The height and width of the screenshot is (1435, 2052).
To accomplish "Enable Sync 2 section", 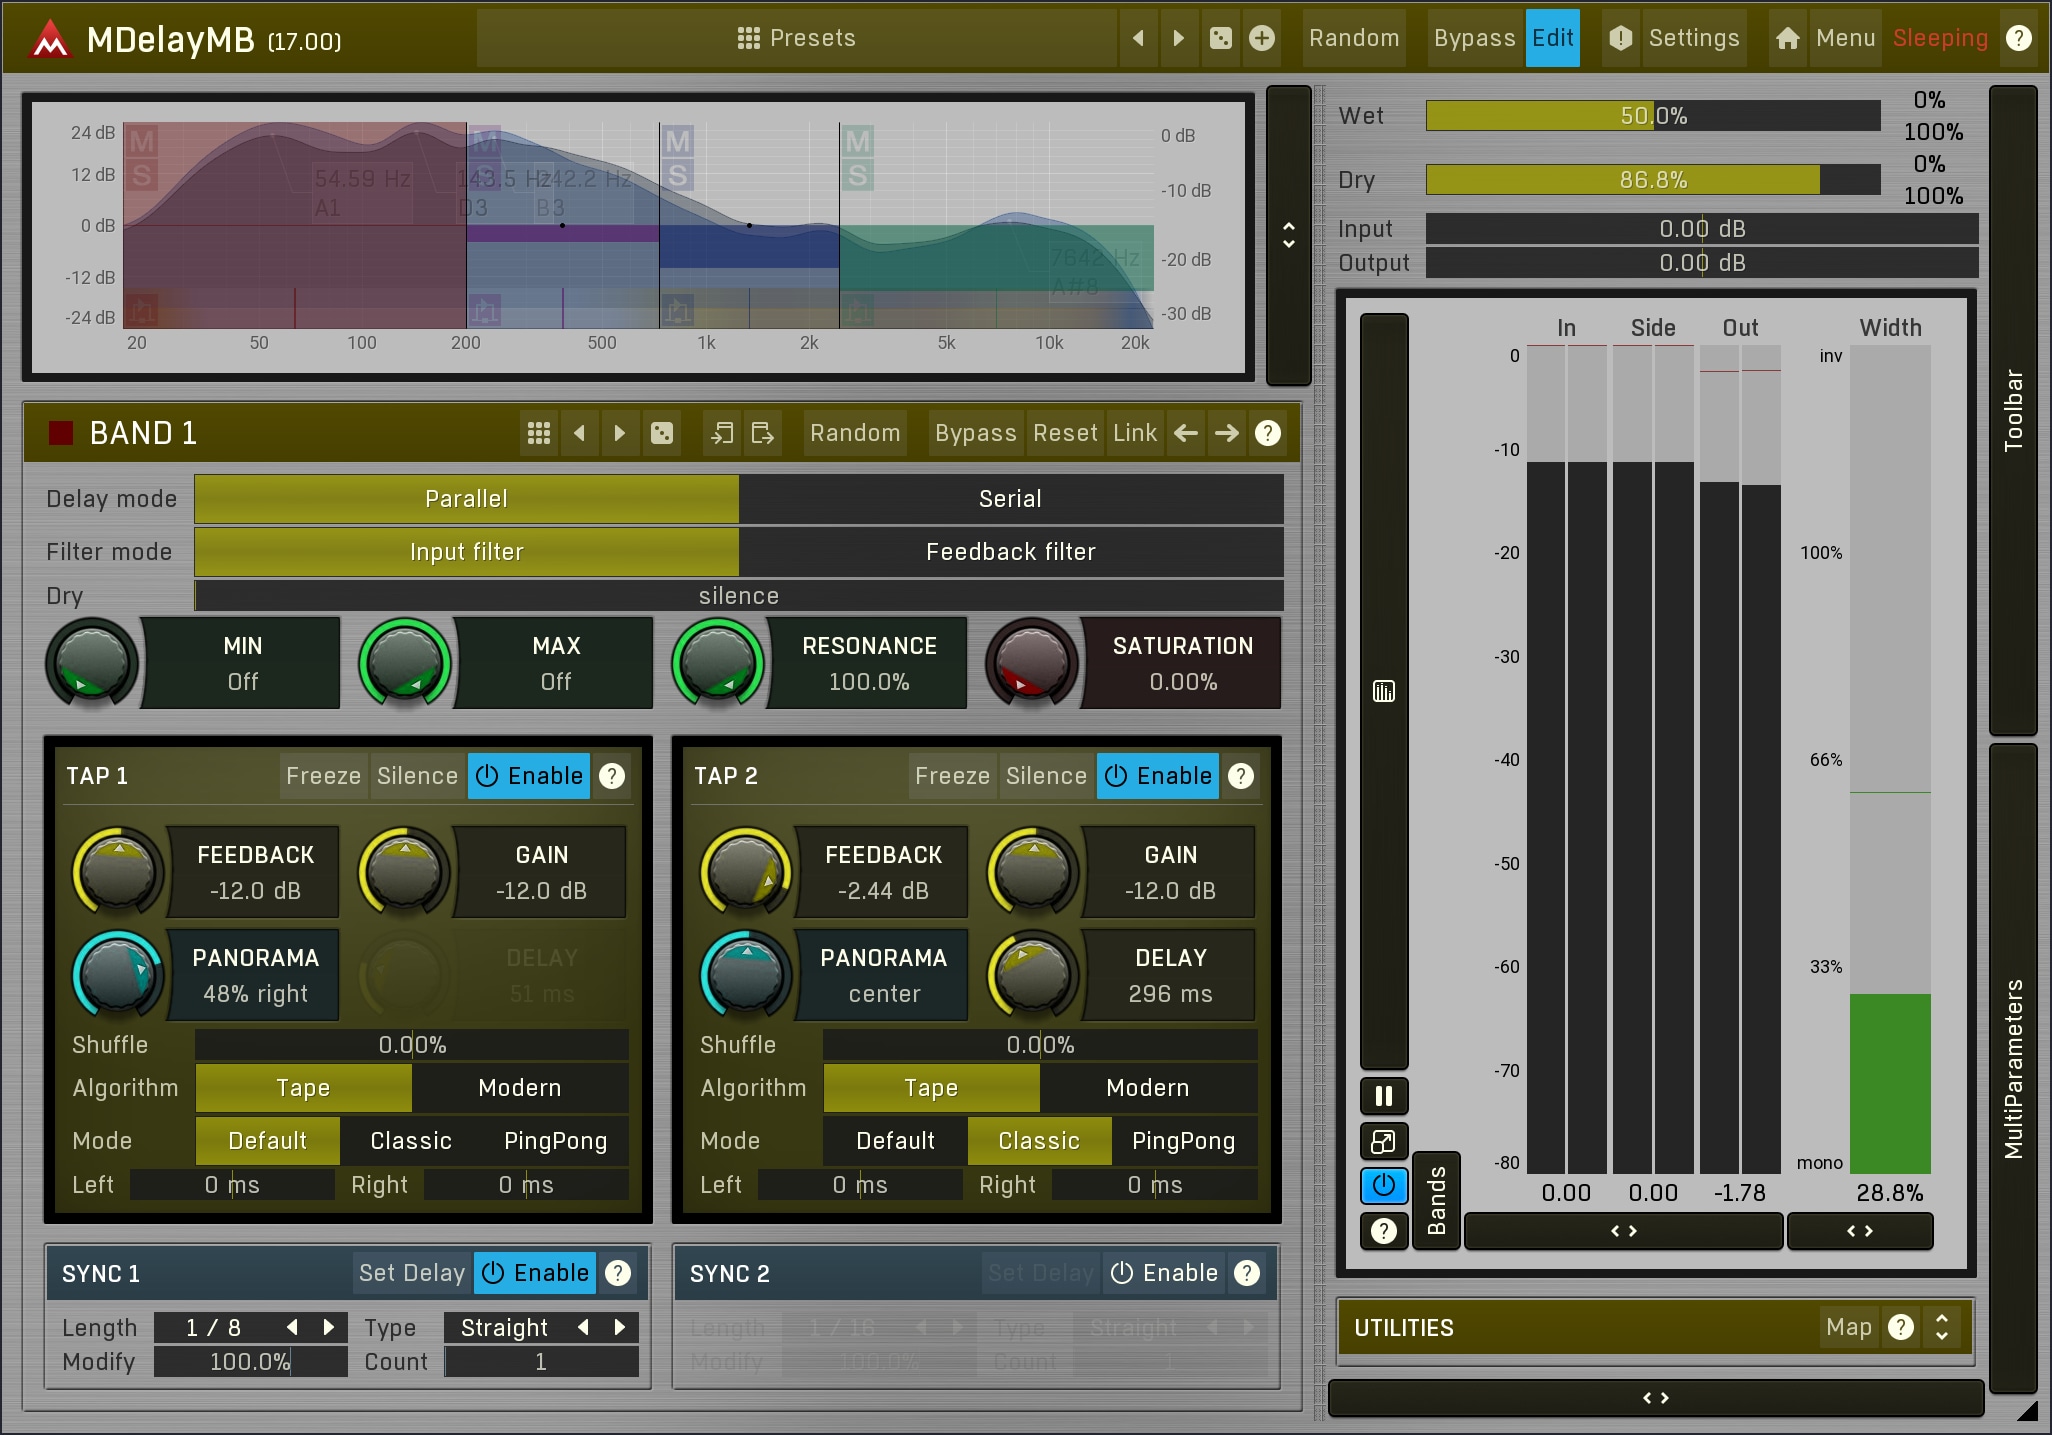I will click(x=1165, y=1273).
